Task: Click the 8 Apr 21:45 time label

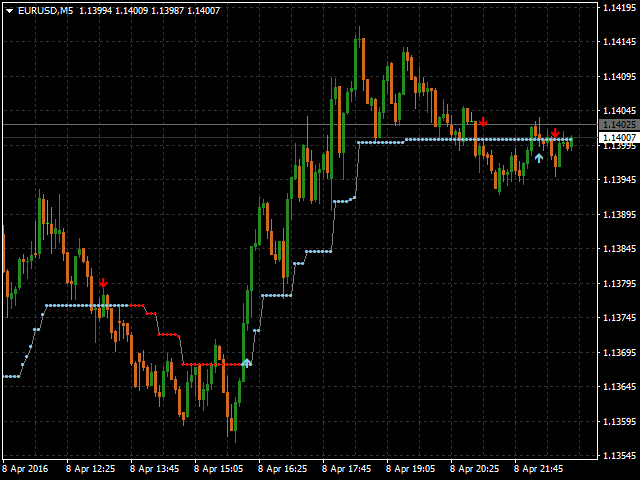Action: pos(538,469)
